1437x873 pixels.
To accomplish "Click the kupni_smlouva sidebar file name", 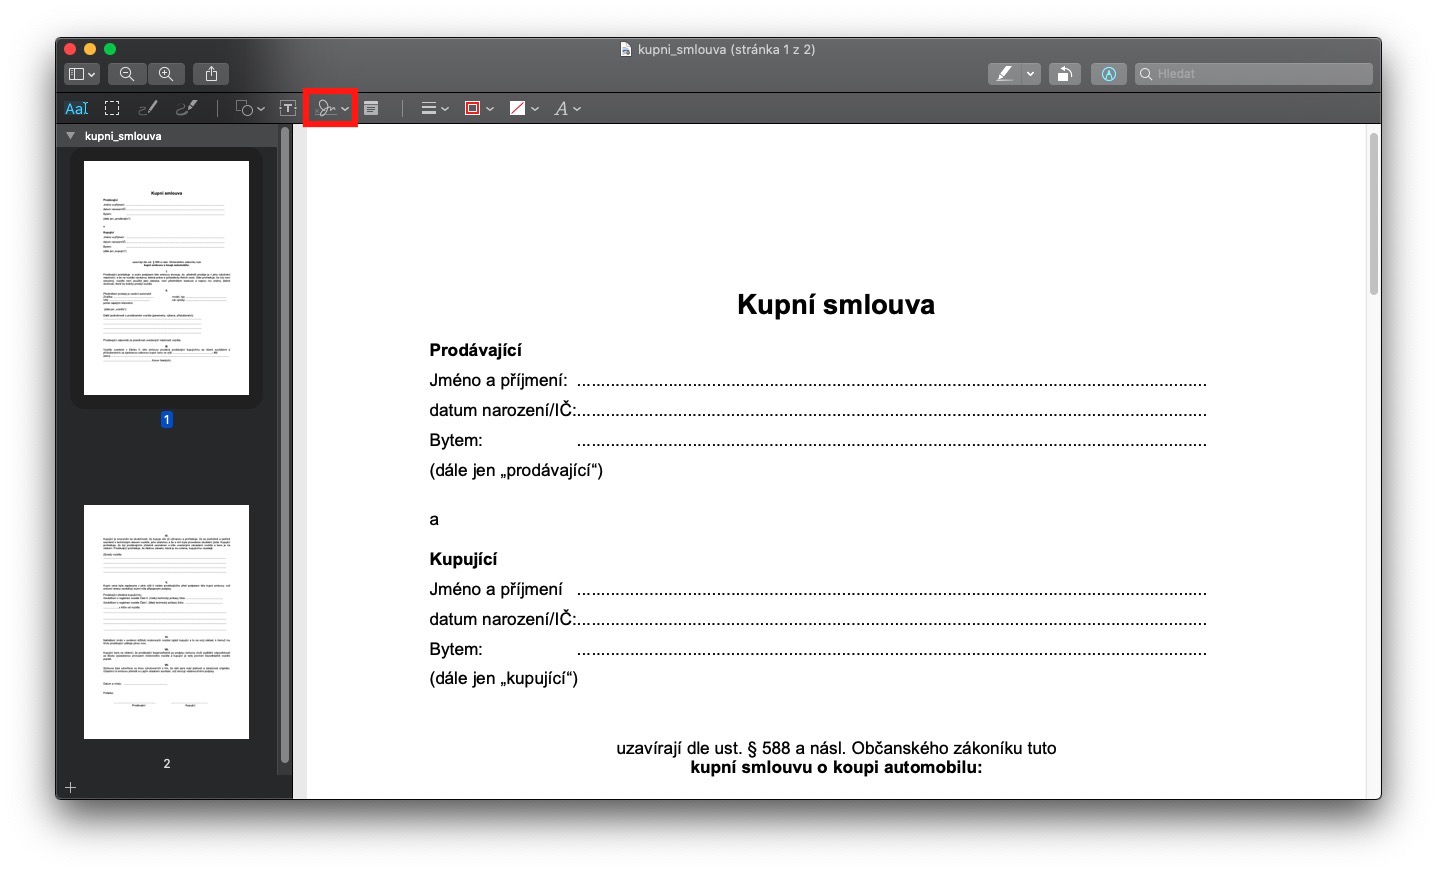I will (x=123, y=136).
